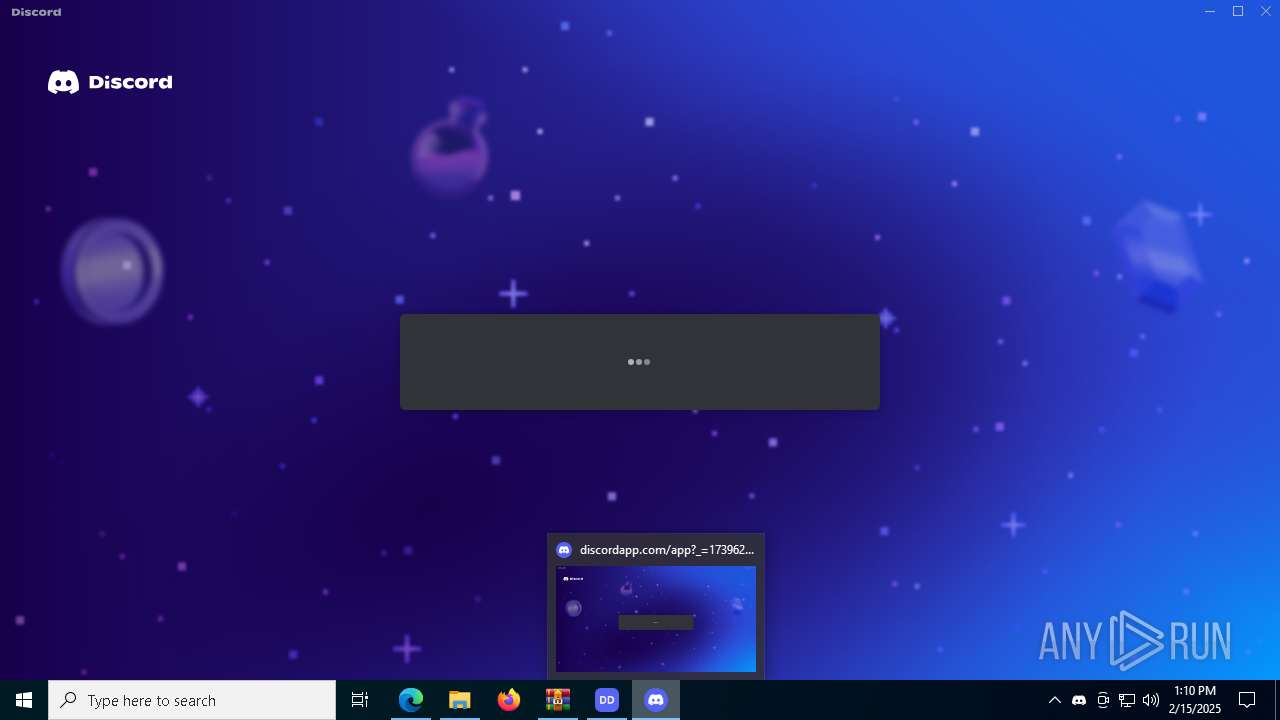Launch Microsoft Edge from the taskbar

[x=411, y=700]
